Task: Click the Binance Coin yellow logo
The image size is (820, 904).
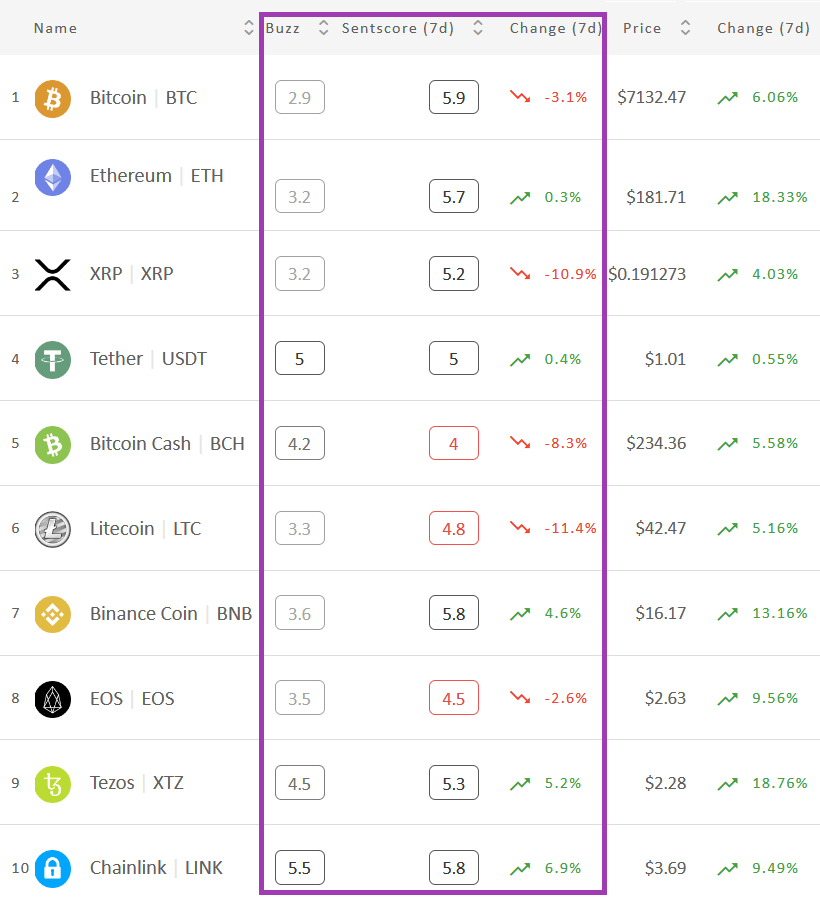Action: point(52,615)
